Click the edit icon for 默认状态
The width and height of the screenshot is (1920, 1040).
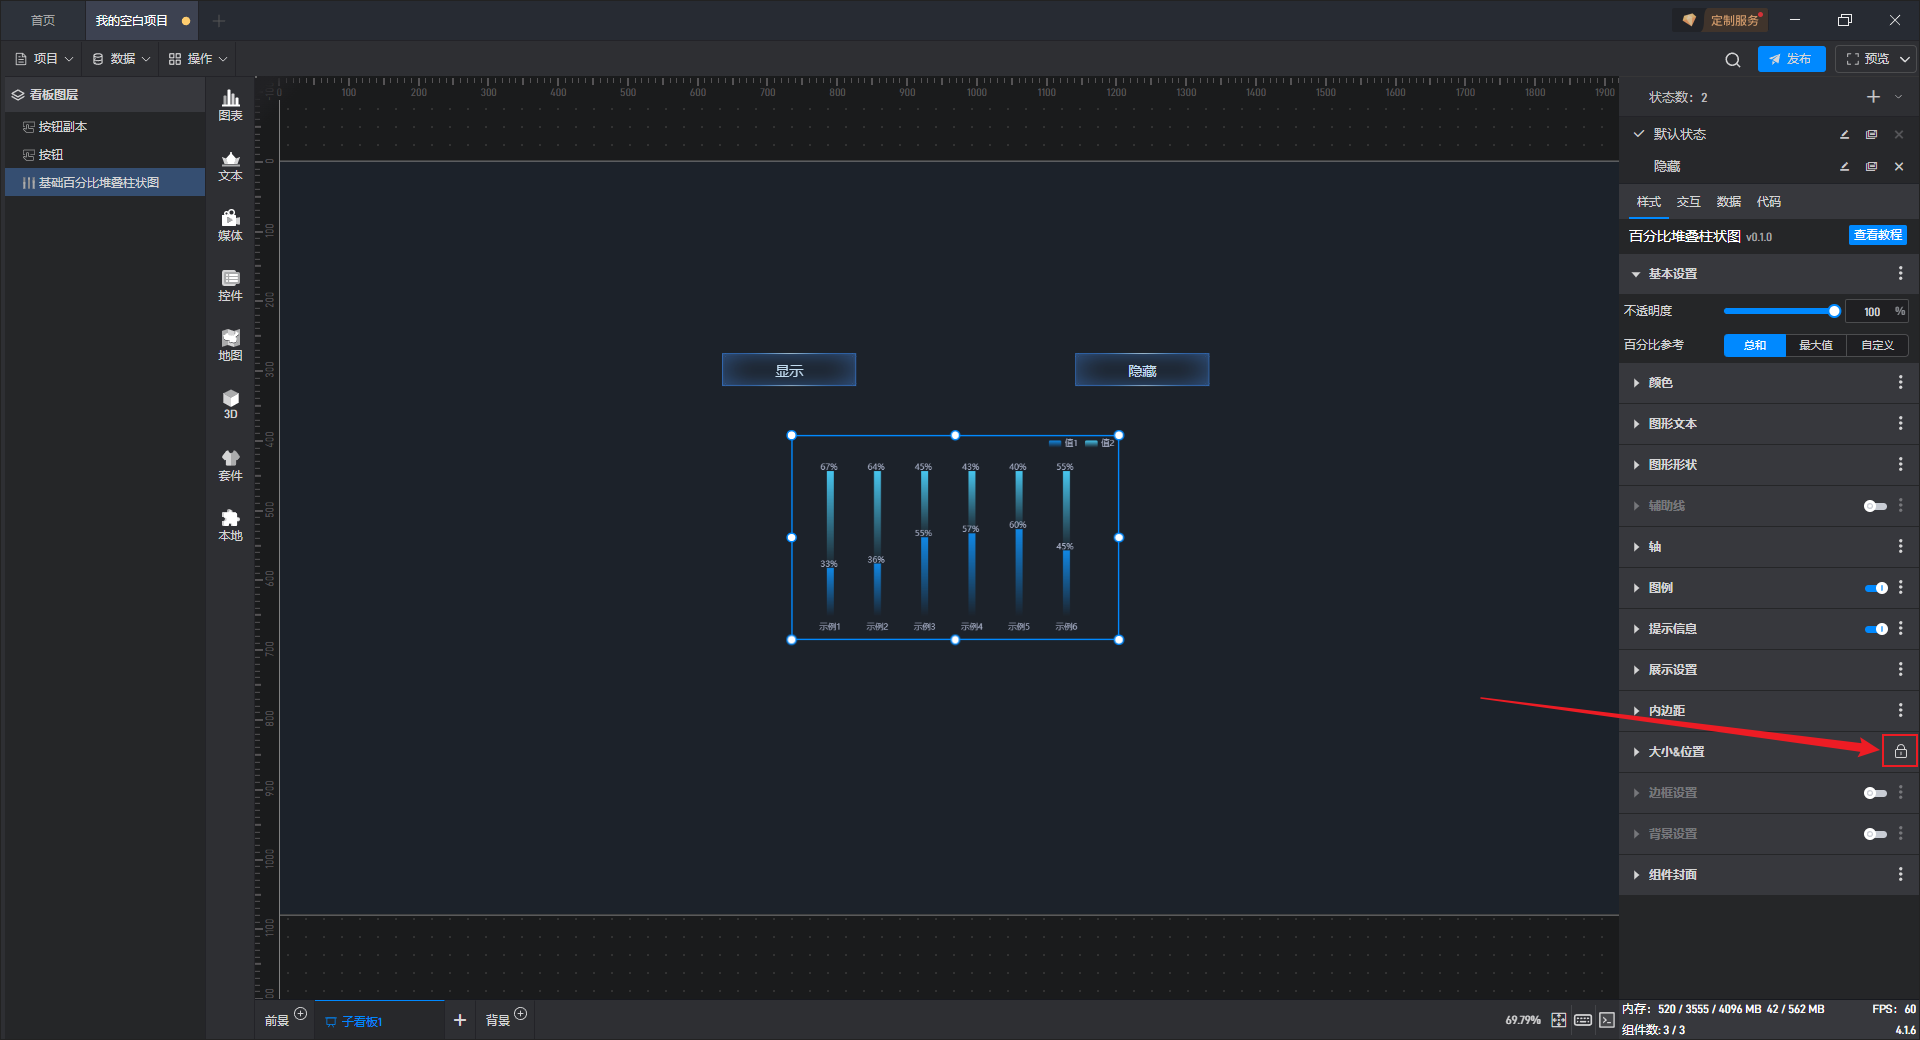tap(1844, 134)
